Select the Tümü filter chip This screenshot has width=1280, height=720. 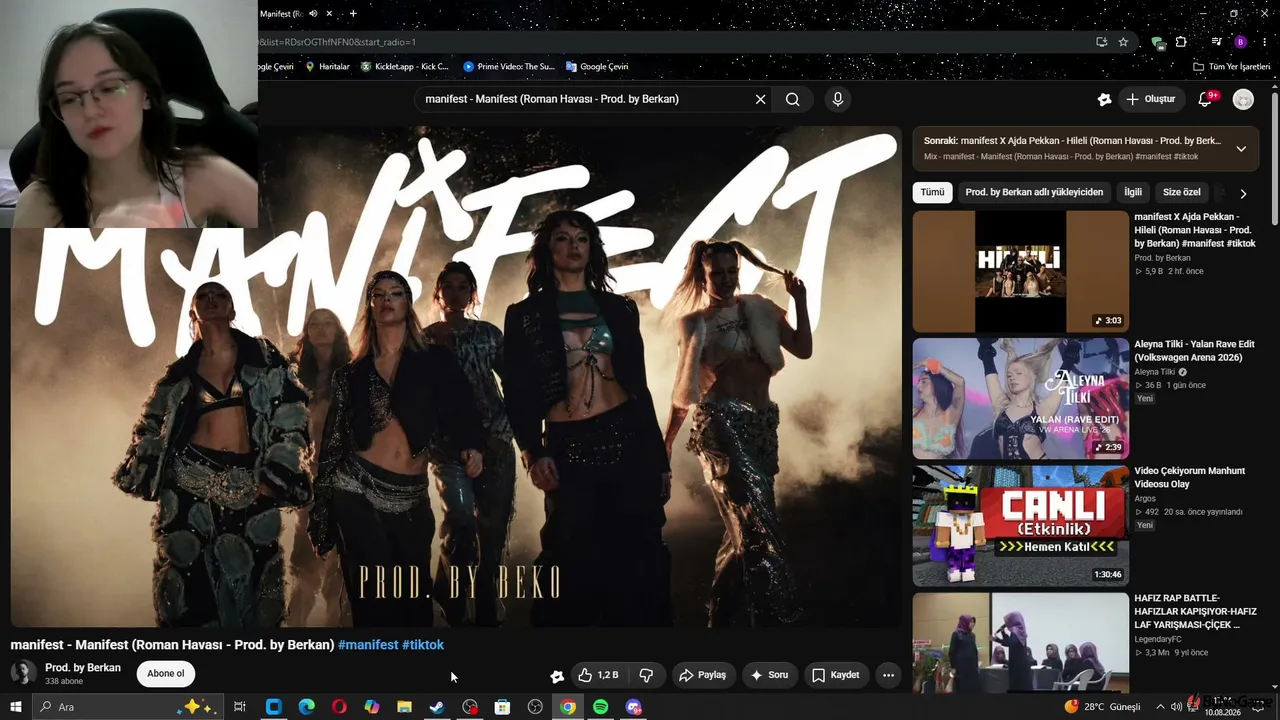pos(932,192)
